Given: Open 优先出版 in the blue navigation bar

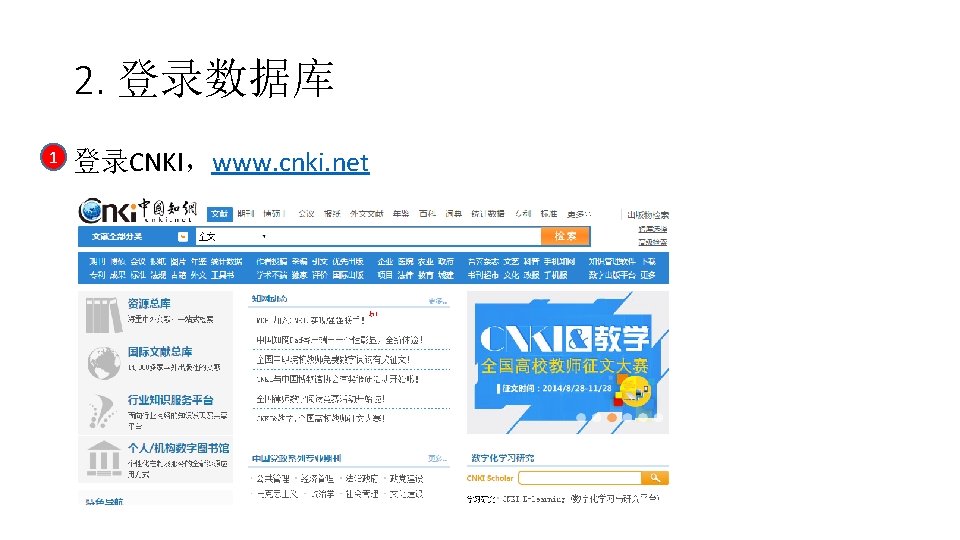Looking at the screenshot, I should coord(348,261).
